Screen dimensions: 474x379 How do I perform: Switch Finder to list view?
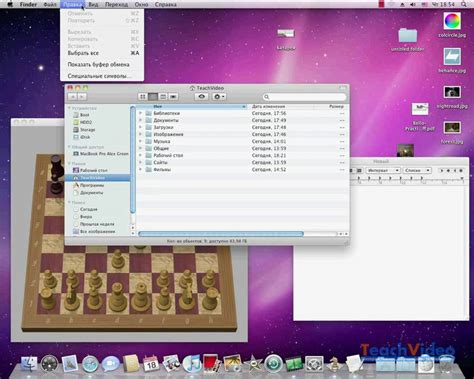(x=153, y=97)
